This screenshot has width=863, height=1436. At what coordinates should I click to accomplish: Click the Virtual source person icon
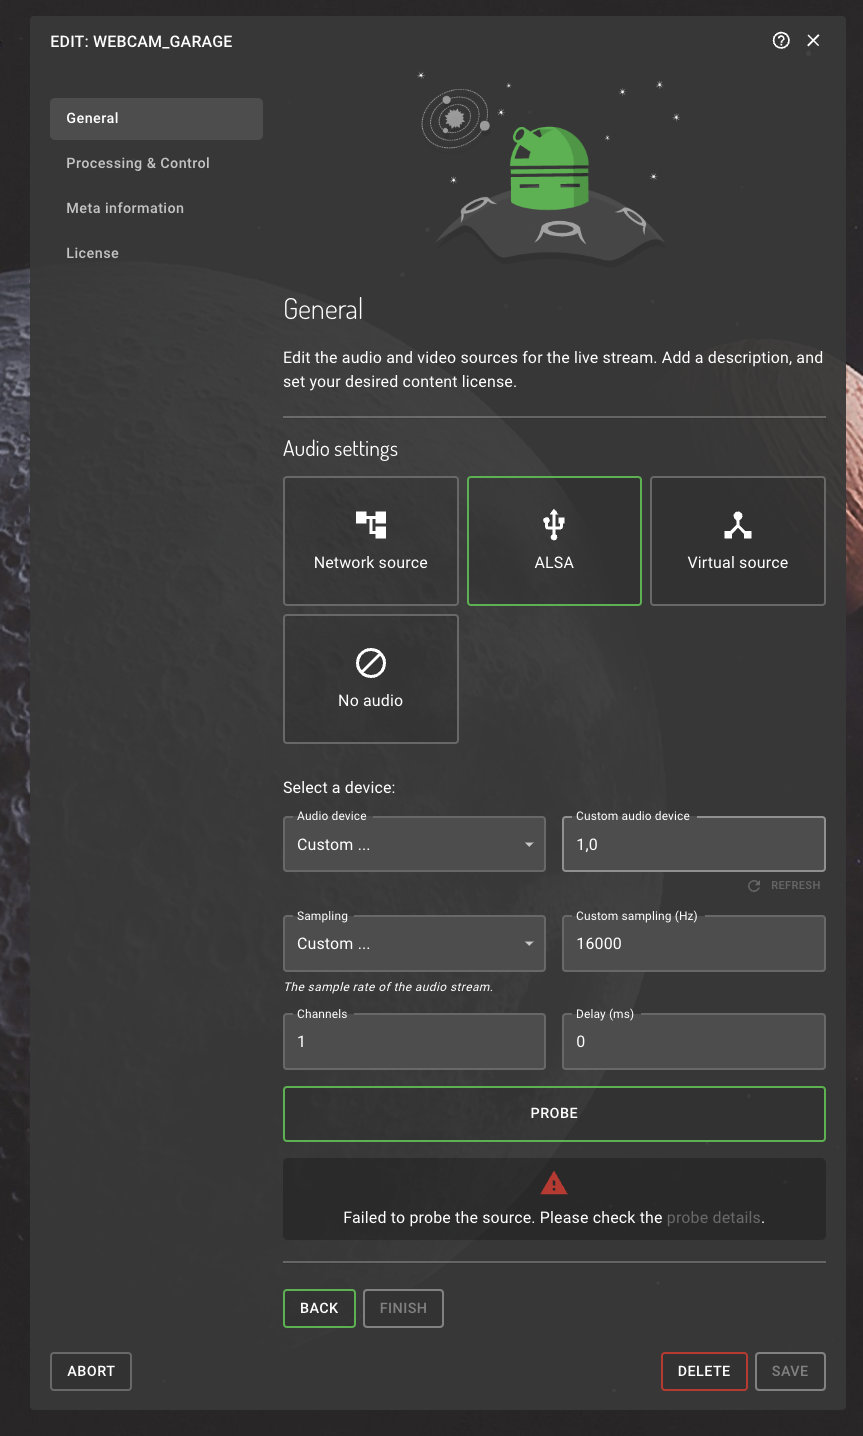[x=737, y=523]
